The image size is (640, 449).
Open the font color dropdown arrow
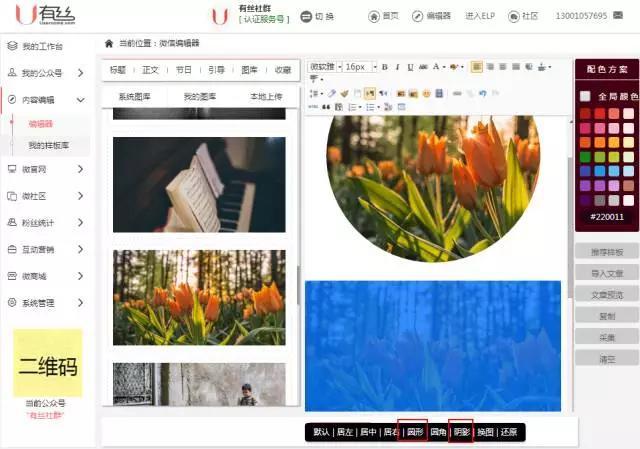(444, 67)
